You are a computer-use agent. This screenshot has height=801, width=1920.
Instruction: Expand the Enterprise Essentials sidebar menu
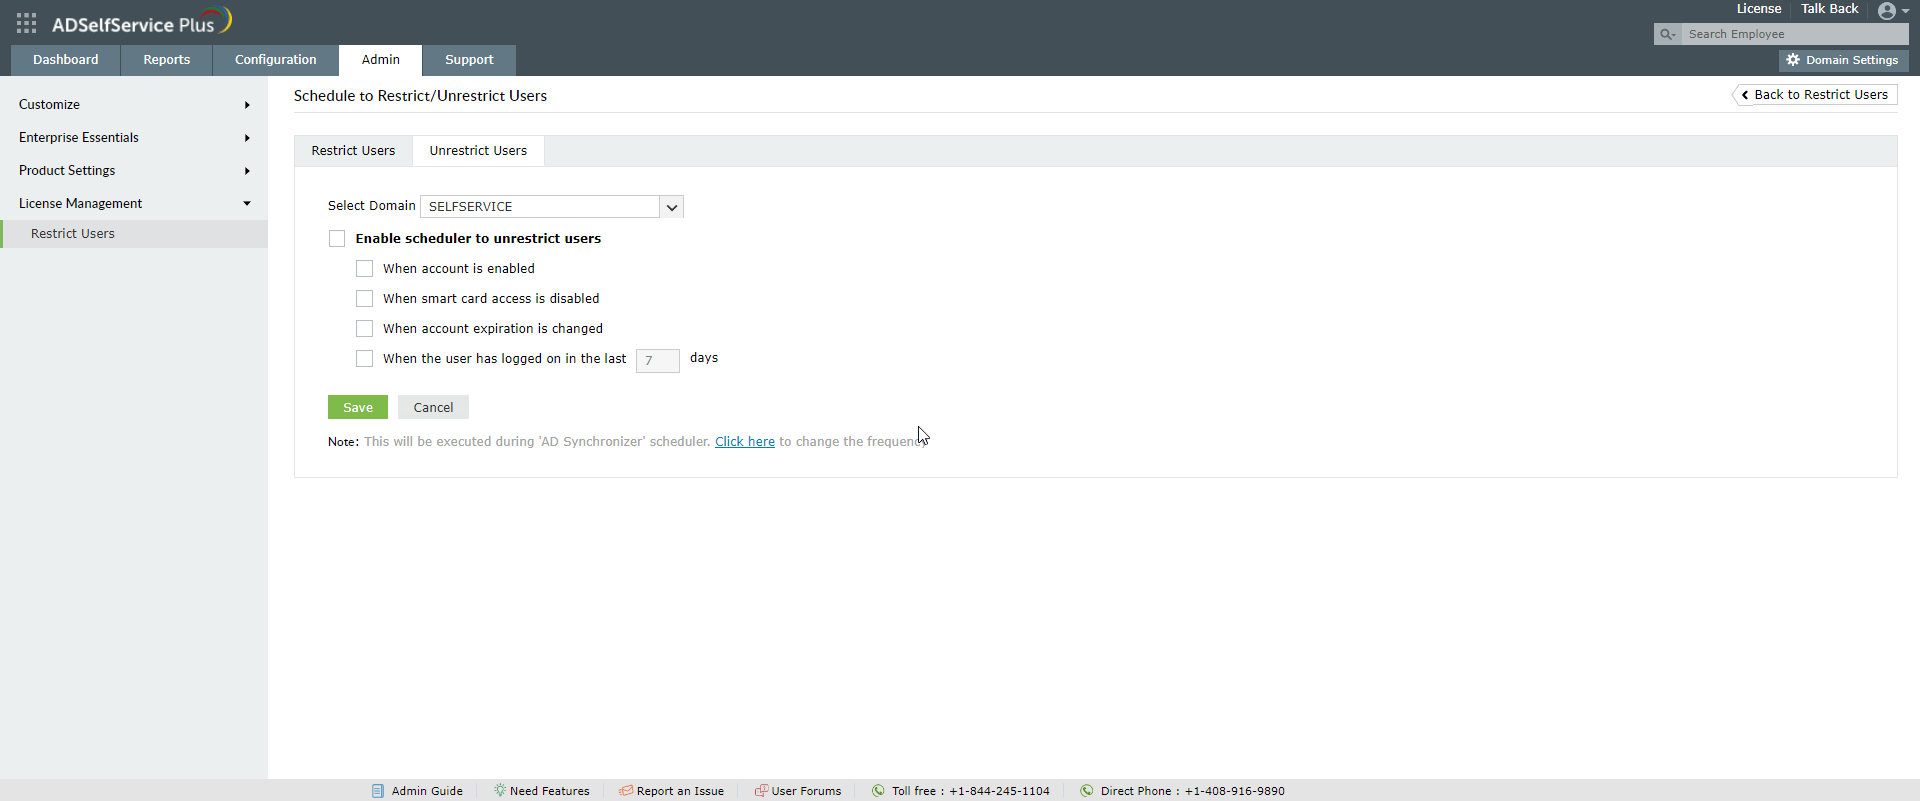tap(134, 138)
